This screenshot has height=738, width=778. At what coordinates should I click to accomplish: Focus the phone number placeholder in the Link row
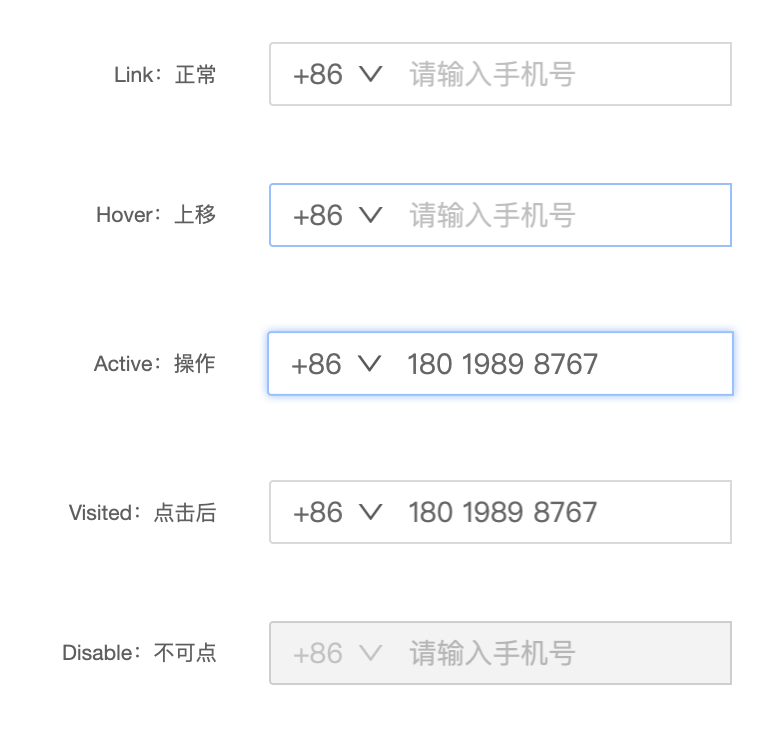493,74
